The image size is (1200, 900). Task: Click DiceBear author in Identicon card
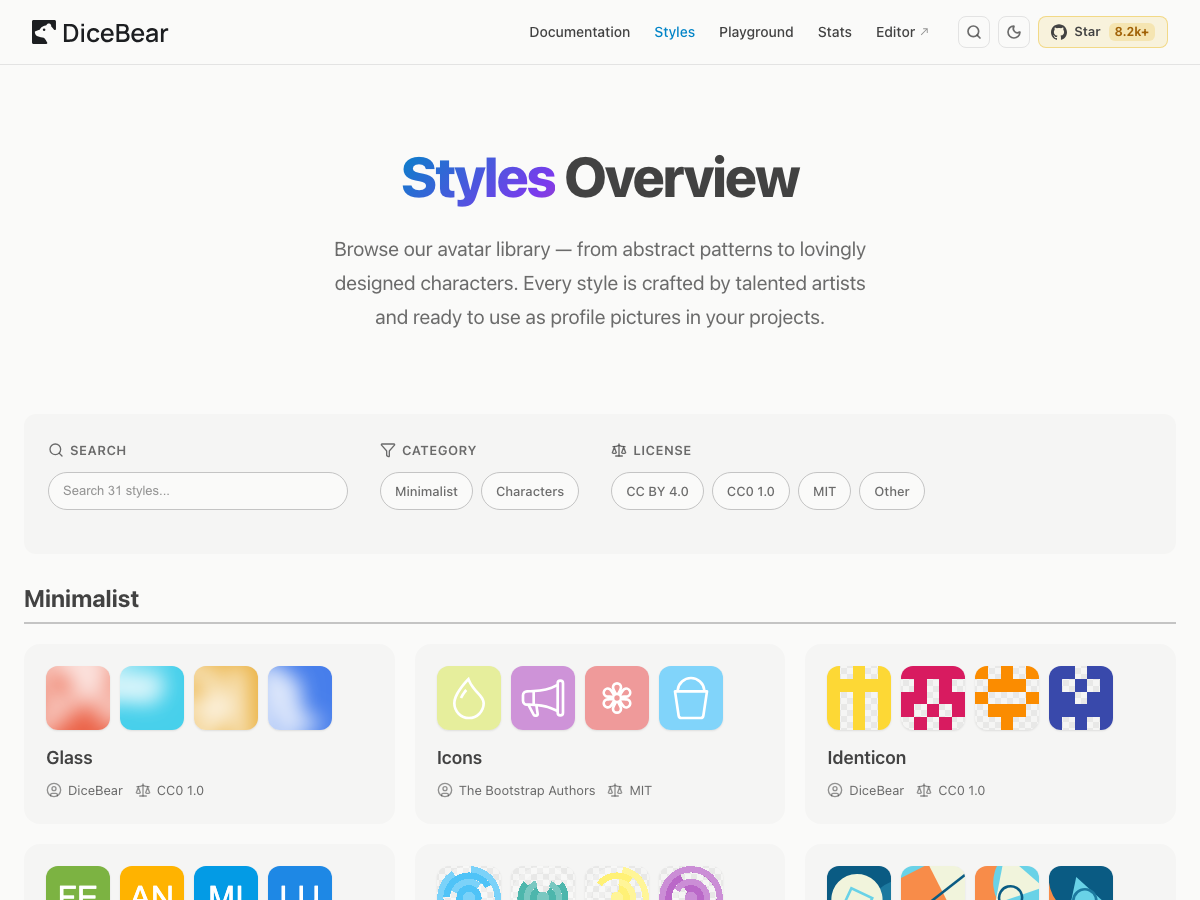coord(876,790)
